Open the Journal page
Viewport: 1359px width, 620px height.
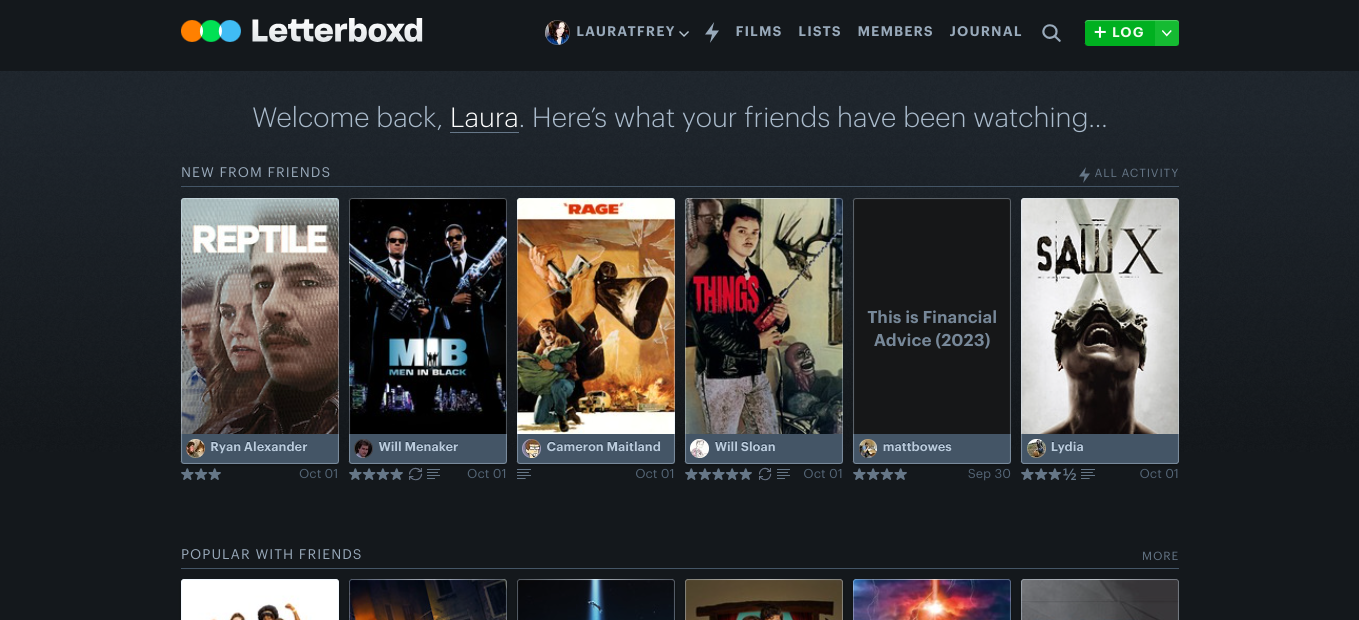(x=985, y=32)
